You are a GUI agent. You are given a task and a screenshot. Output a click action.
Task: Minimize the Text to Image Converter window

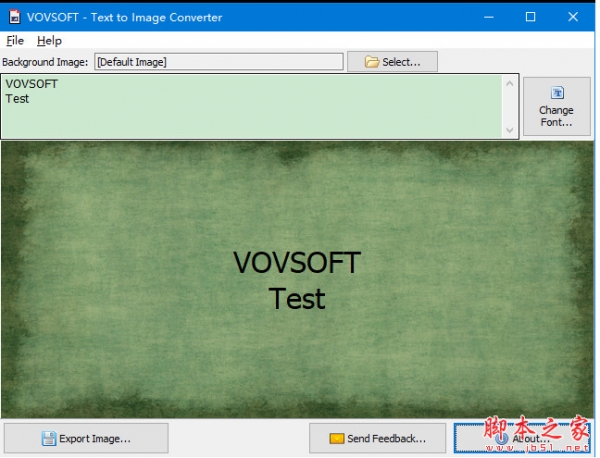pyautogui.click(x=489, y=17)
